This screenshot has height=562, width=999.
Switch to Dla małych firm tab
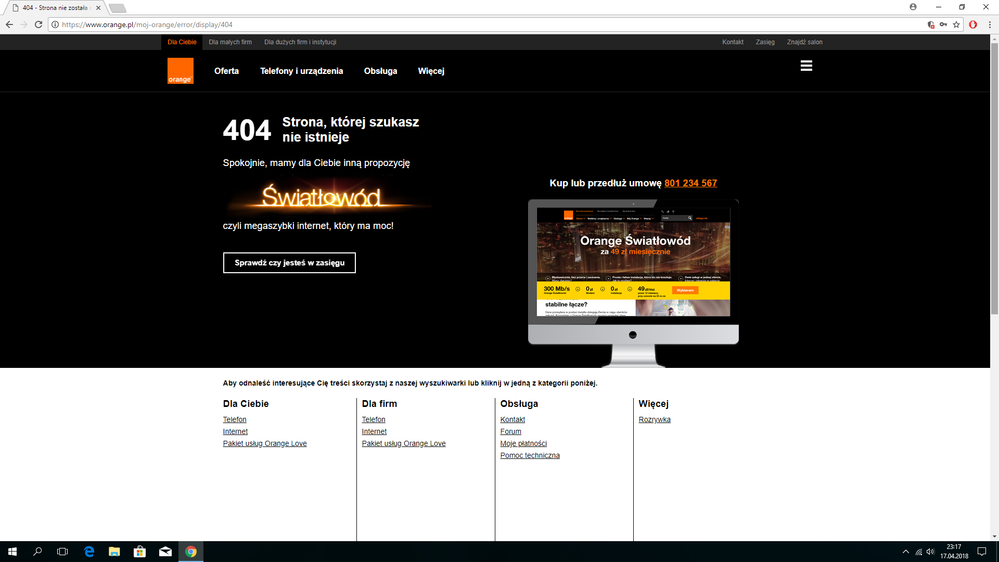coord(230,42)
